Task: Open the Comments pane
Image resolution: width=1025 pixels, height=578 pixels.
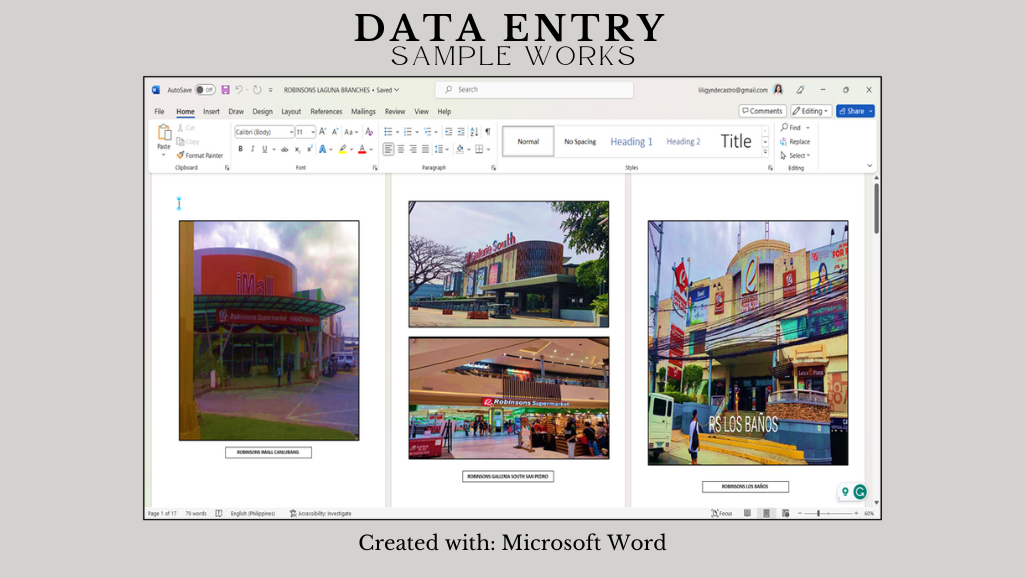Action: (762, 111)
